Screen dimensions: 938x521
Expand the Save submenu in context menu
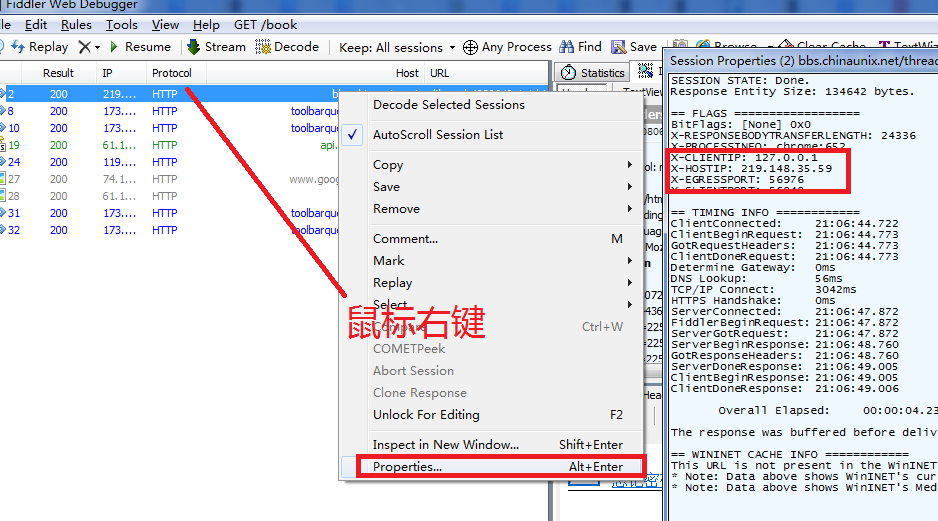pos(491,187)
